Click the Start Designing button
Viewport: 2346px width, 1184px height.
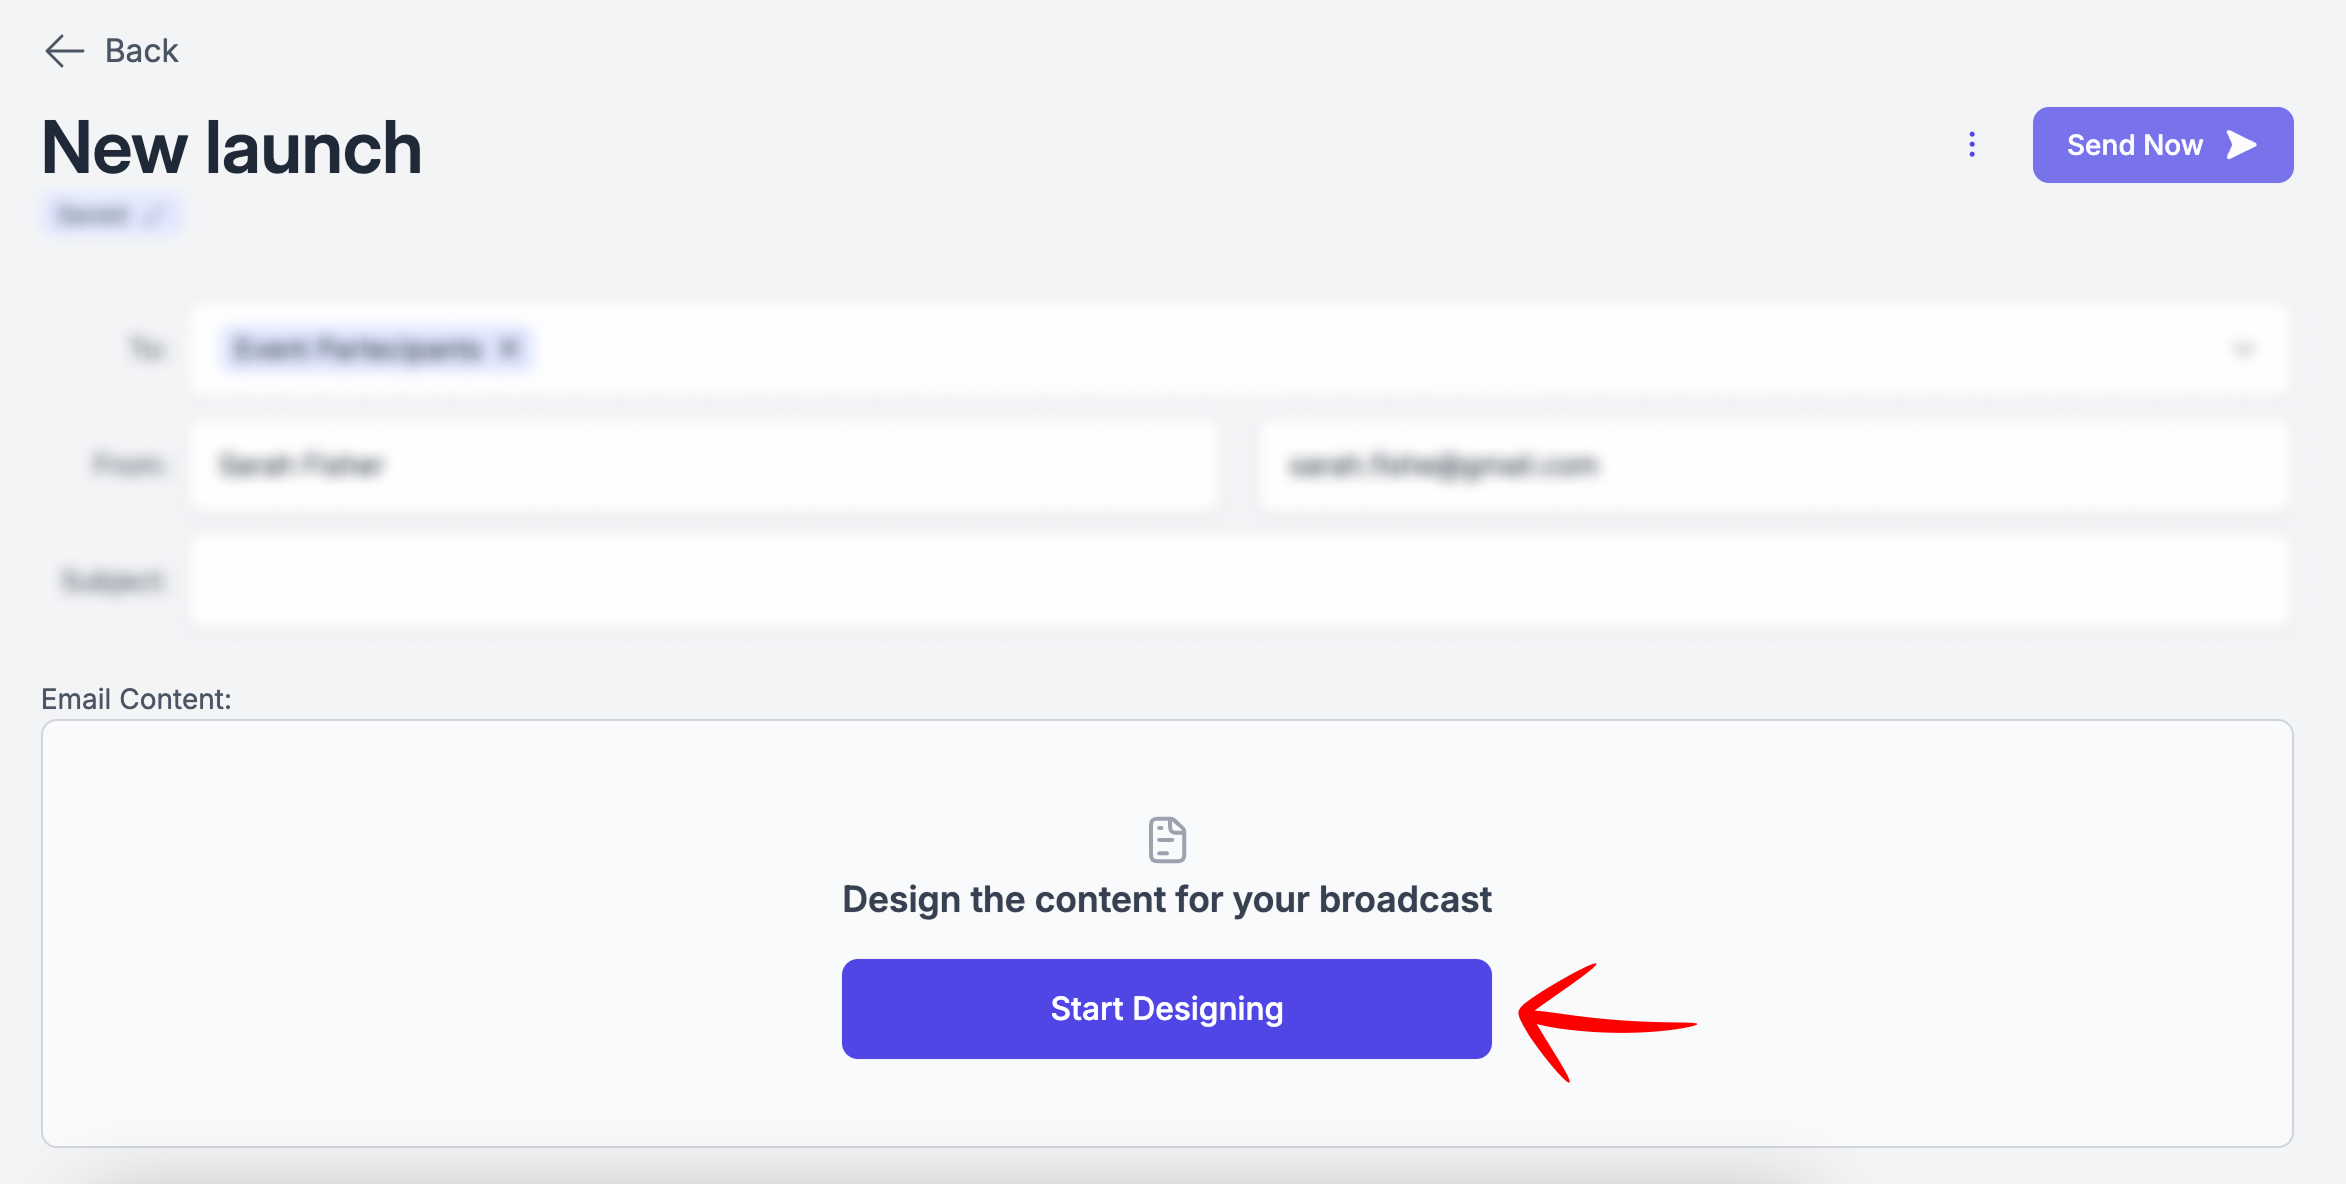point(1167,1009)
